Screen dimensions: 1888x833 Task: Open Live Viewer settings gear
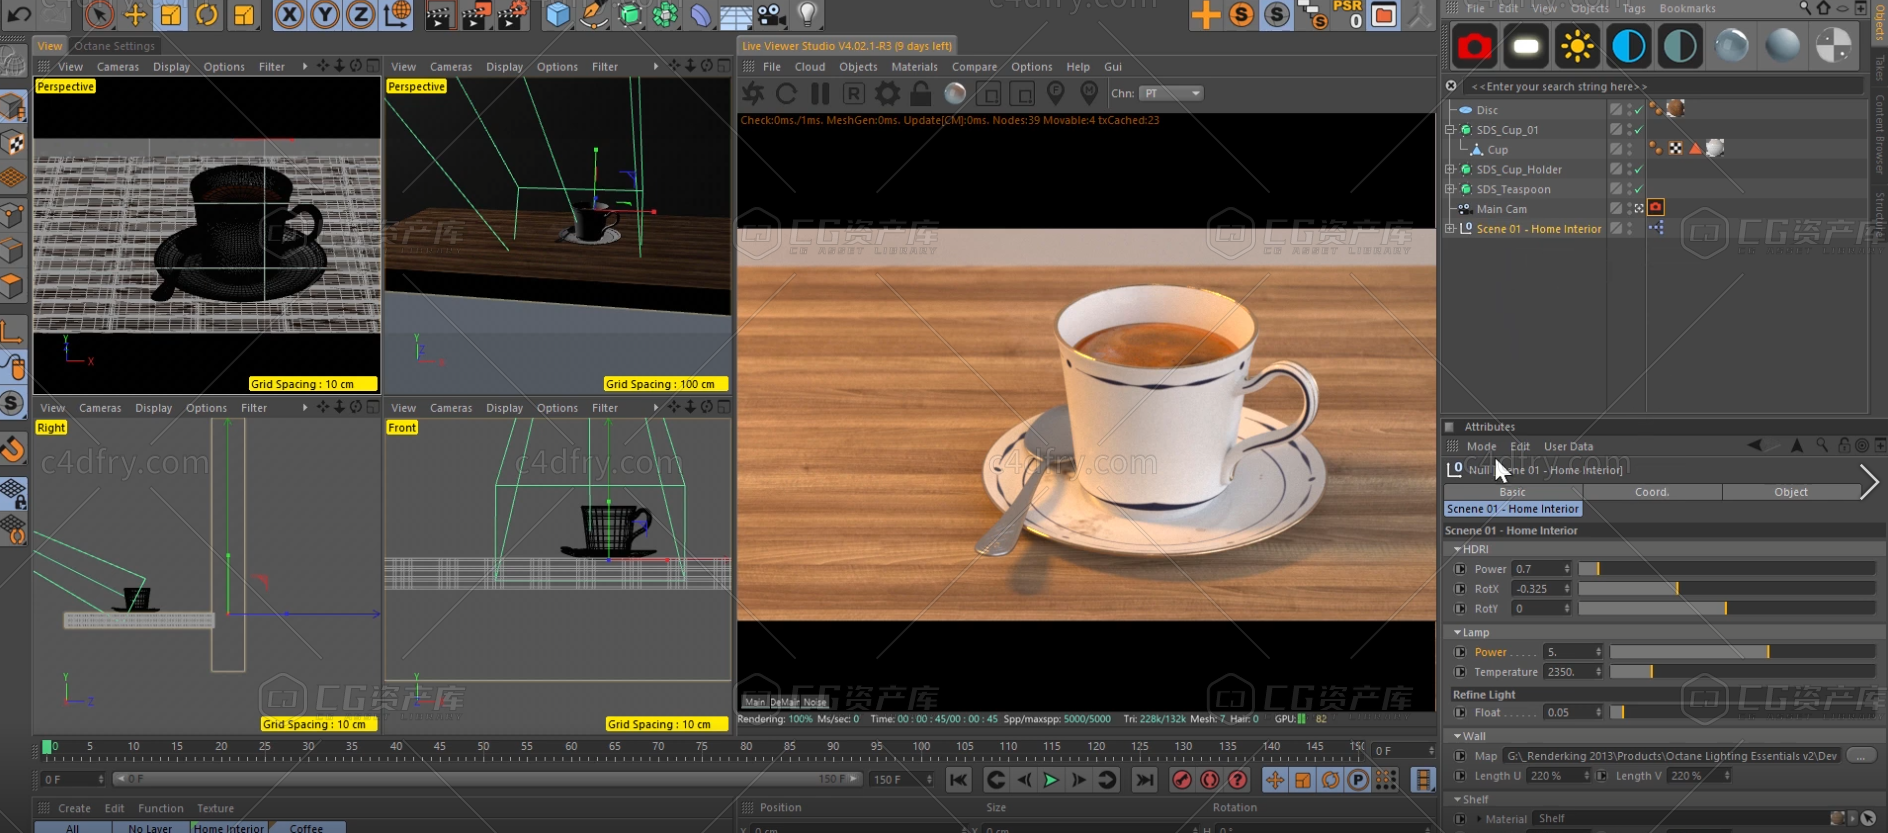(887, 93)
